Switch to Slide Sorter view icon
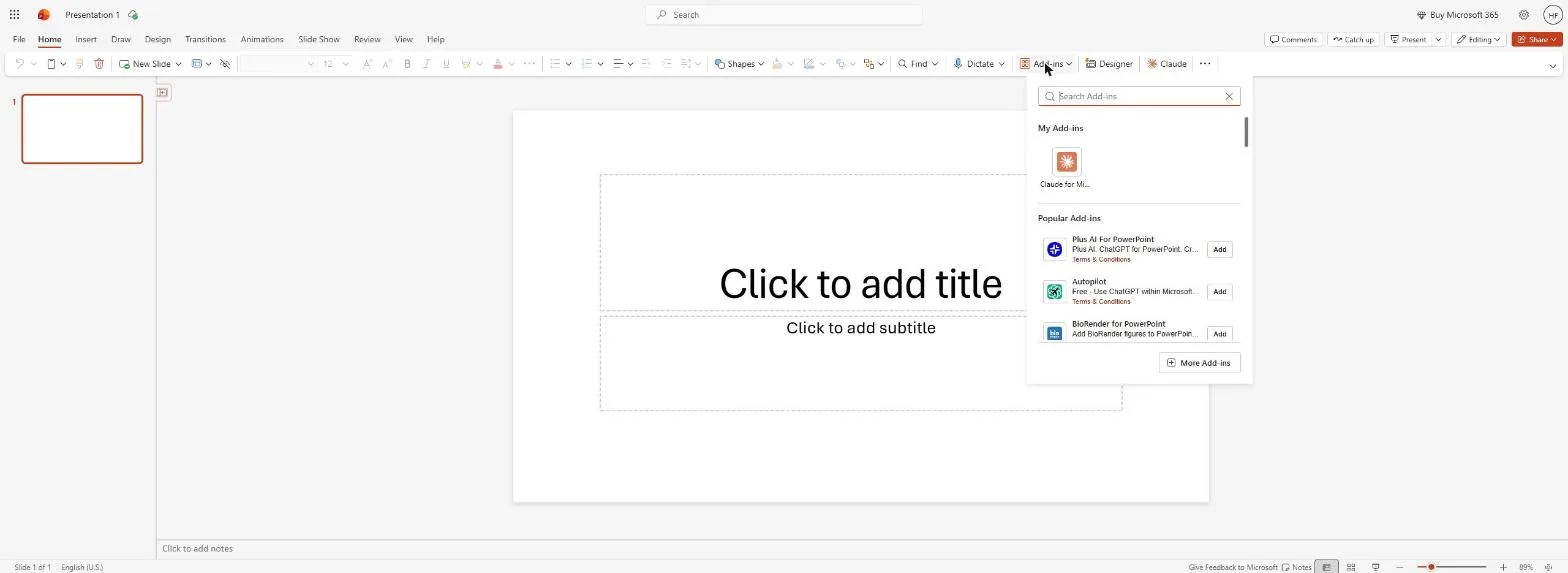Image resolution: width=1568 pixels, height=573 pixels. [x=1351, y=567]
